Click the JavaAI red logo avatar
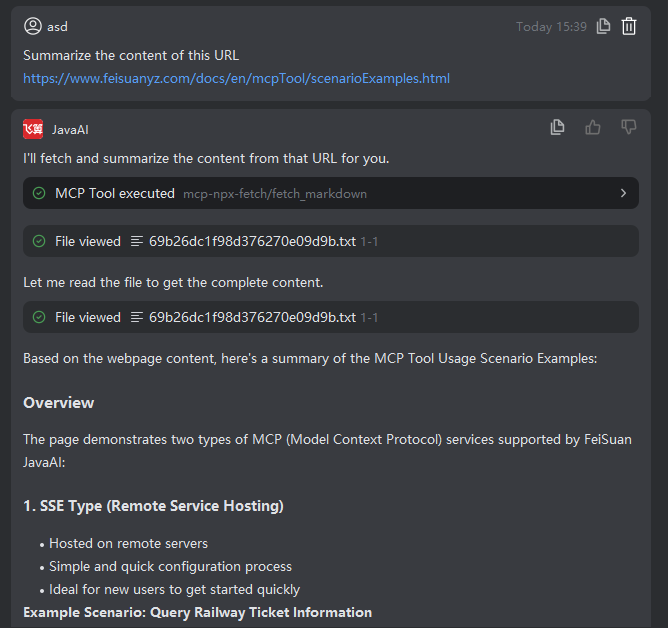The height and width of the screenshot is (628, 668). click(x=33, y=129)
